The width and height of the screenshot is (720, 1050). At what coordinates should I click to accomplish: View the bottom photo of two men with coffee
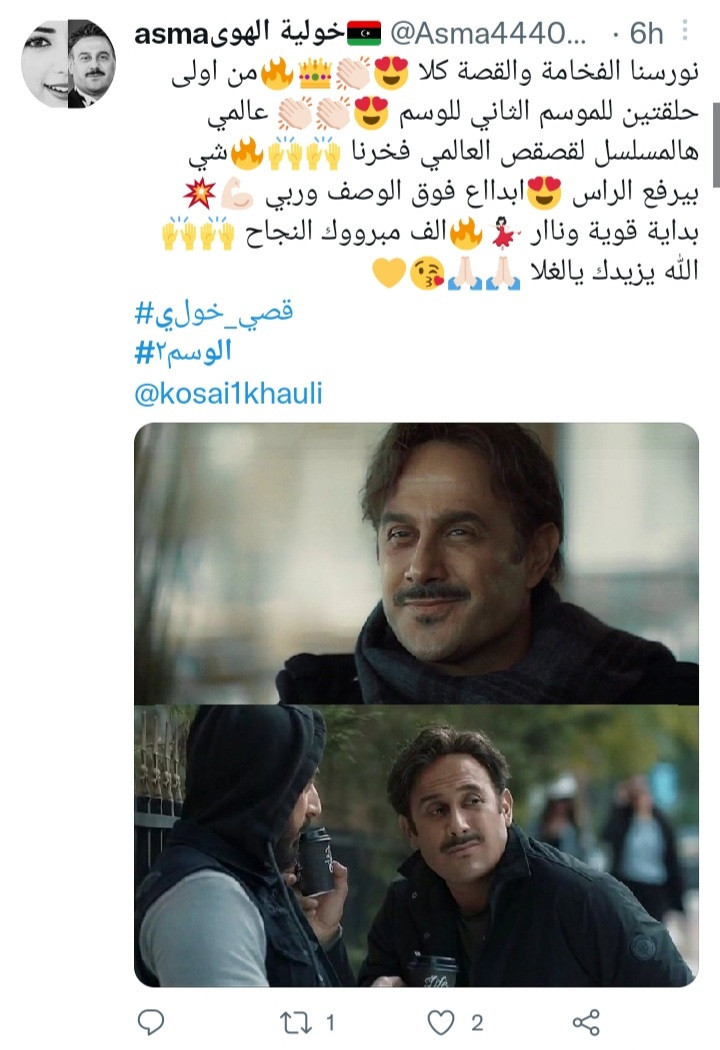tap(416, 846)
